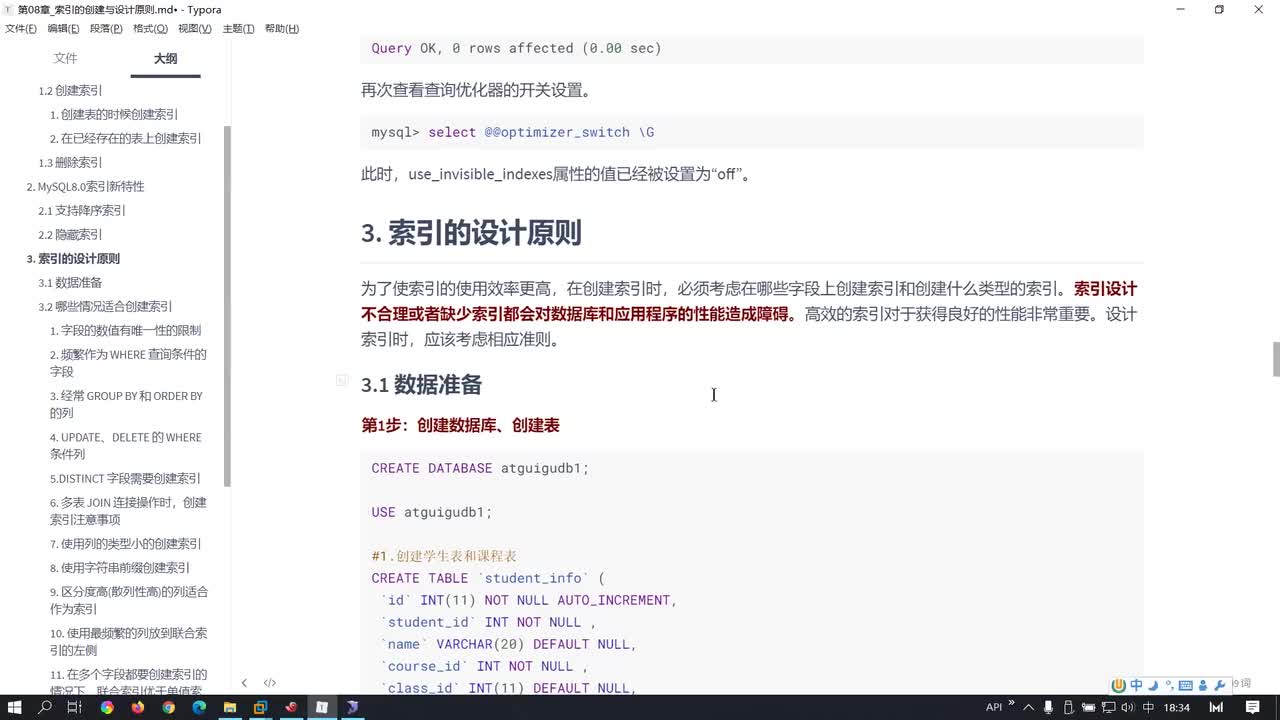Screen dimensions: 1280x720
Task: Toggle the 中 input language indicator in the taskbar
Action: click(1147, 707)
